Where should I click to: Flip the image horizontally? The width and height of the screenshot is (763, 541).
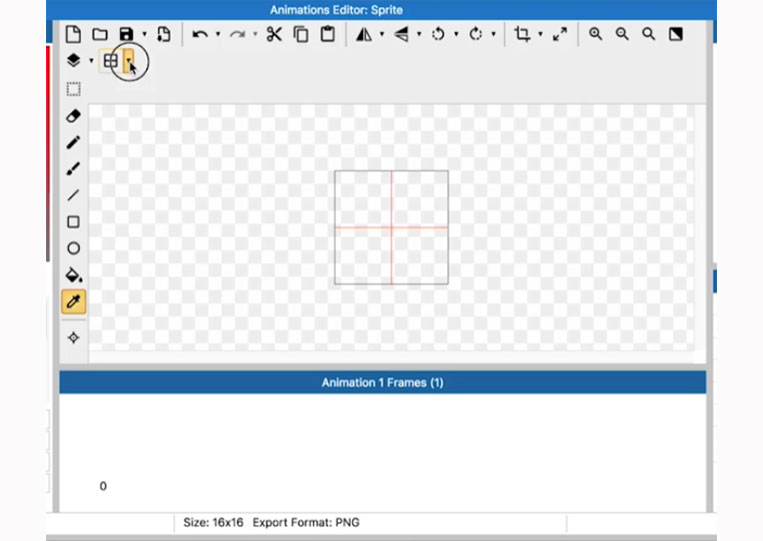[x=364, y=34]
